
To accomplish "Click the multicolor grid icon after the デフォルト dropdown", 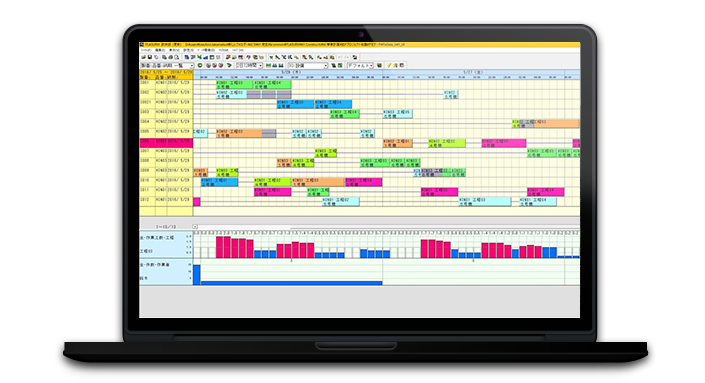I will pos(379,66).
